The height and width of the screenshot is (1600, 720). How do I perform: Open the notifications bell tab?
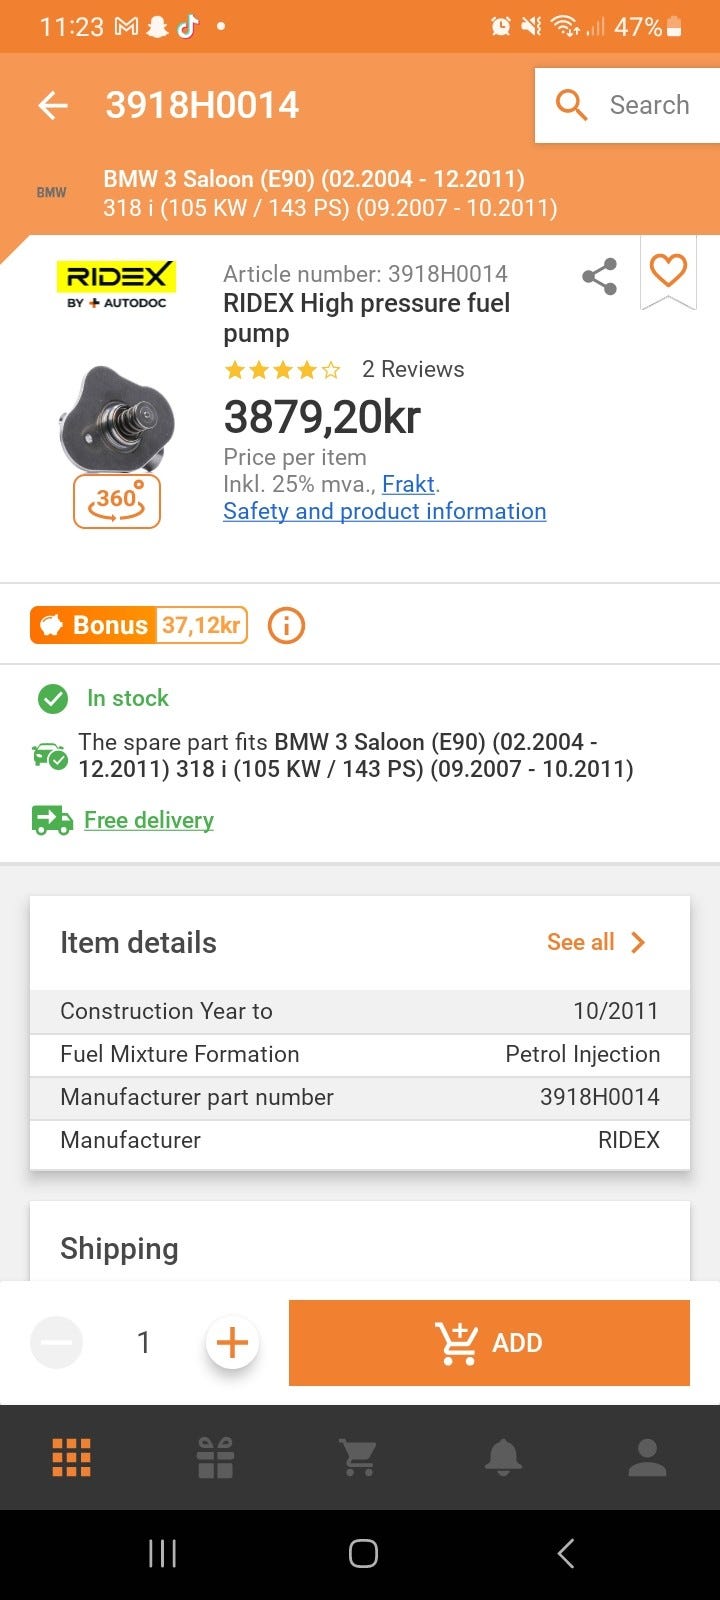pos(503,1458)
